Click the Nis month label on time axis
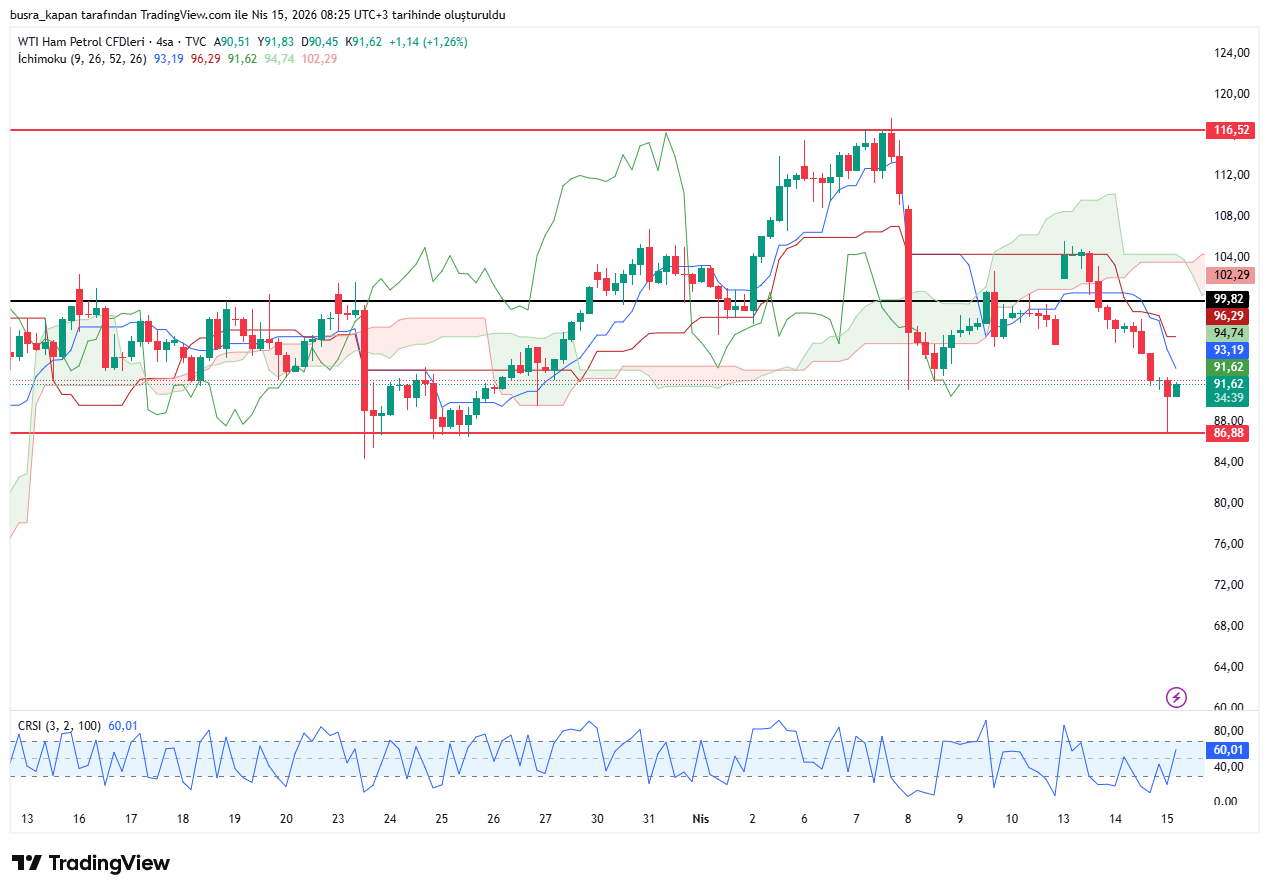This screenshot has height=893, width=1269. (701, 819)
